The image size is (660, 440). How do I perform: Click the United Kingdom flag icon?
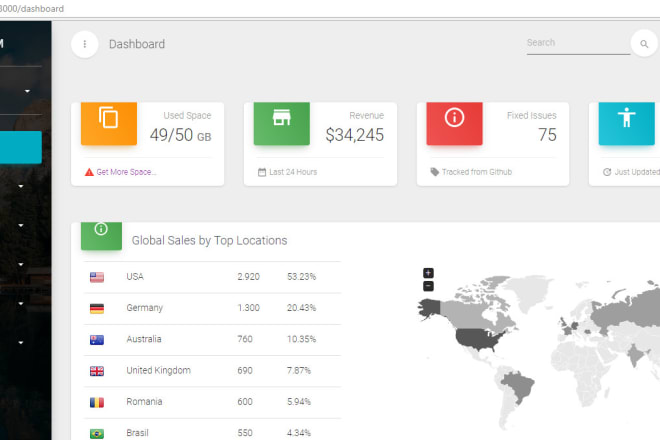(97, 371)
